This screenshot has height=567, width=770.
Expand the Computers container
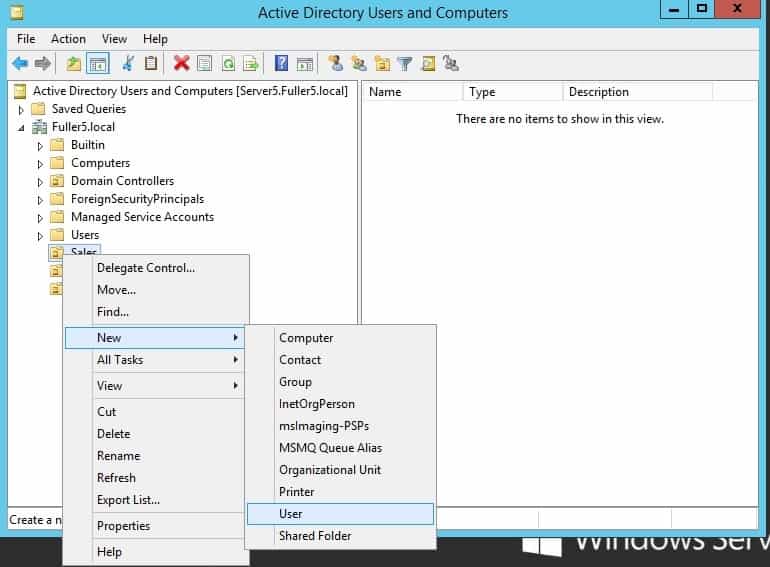[x=40, y=164]
